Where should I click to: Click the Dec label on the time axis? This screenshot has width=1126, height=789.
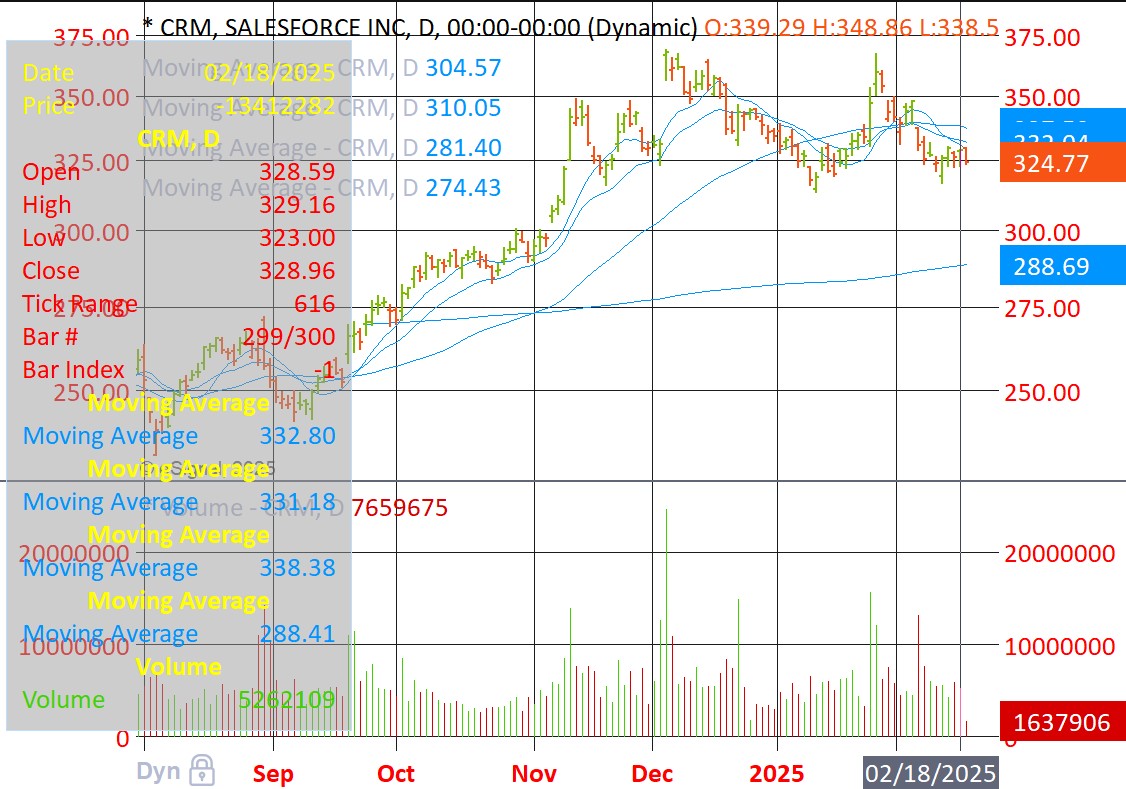point(652,773)
